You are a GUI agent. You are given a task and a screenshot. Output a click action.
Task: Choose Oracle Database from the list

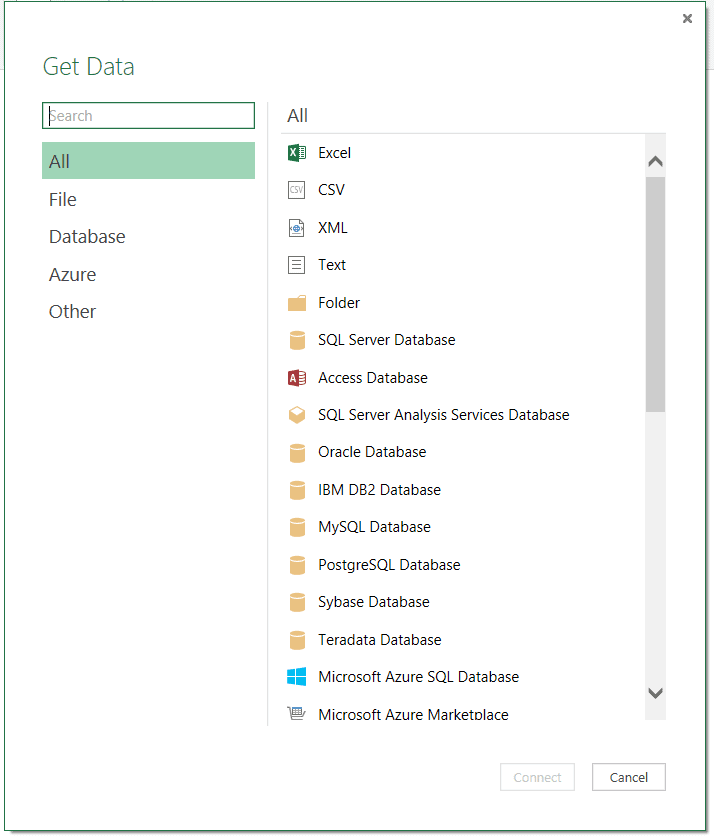point(372,452)
